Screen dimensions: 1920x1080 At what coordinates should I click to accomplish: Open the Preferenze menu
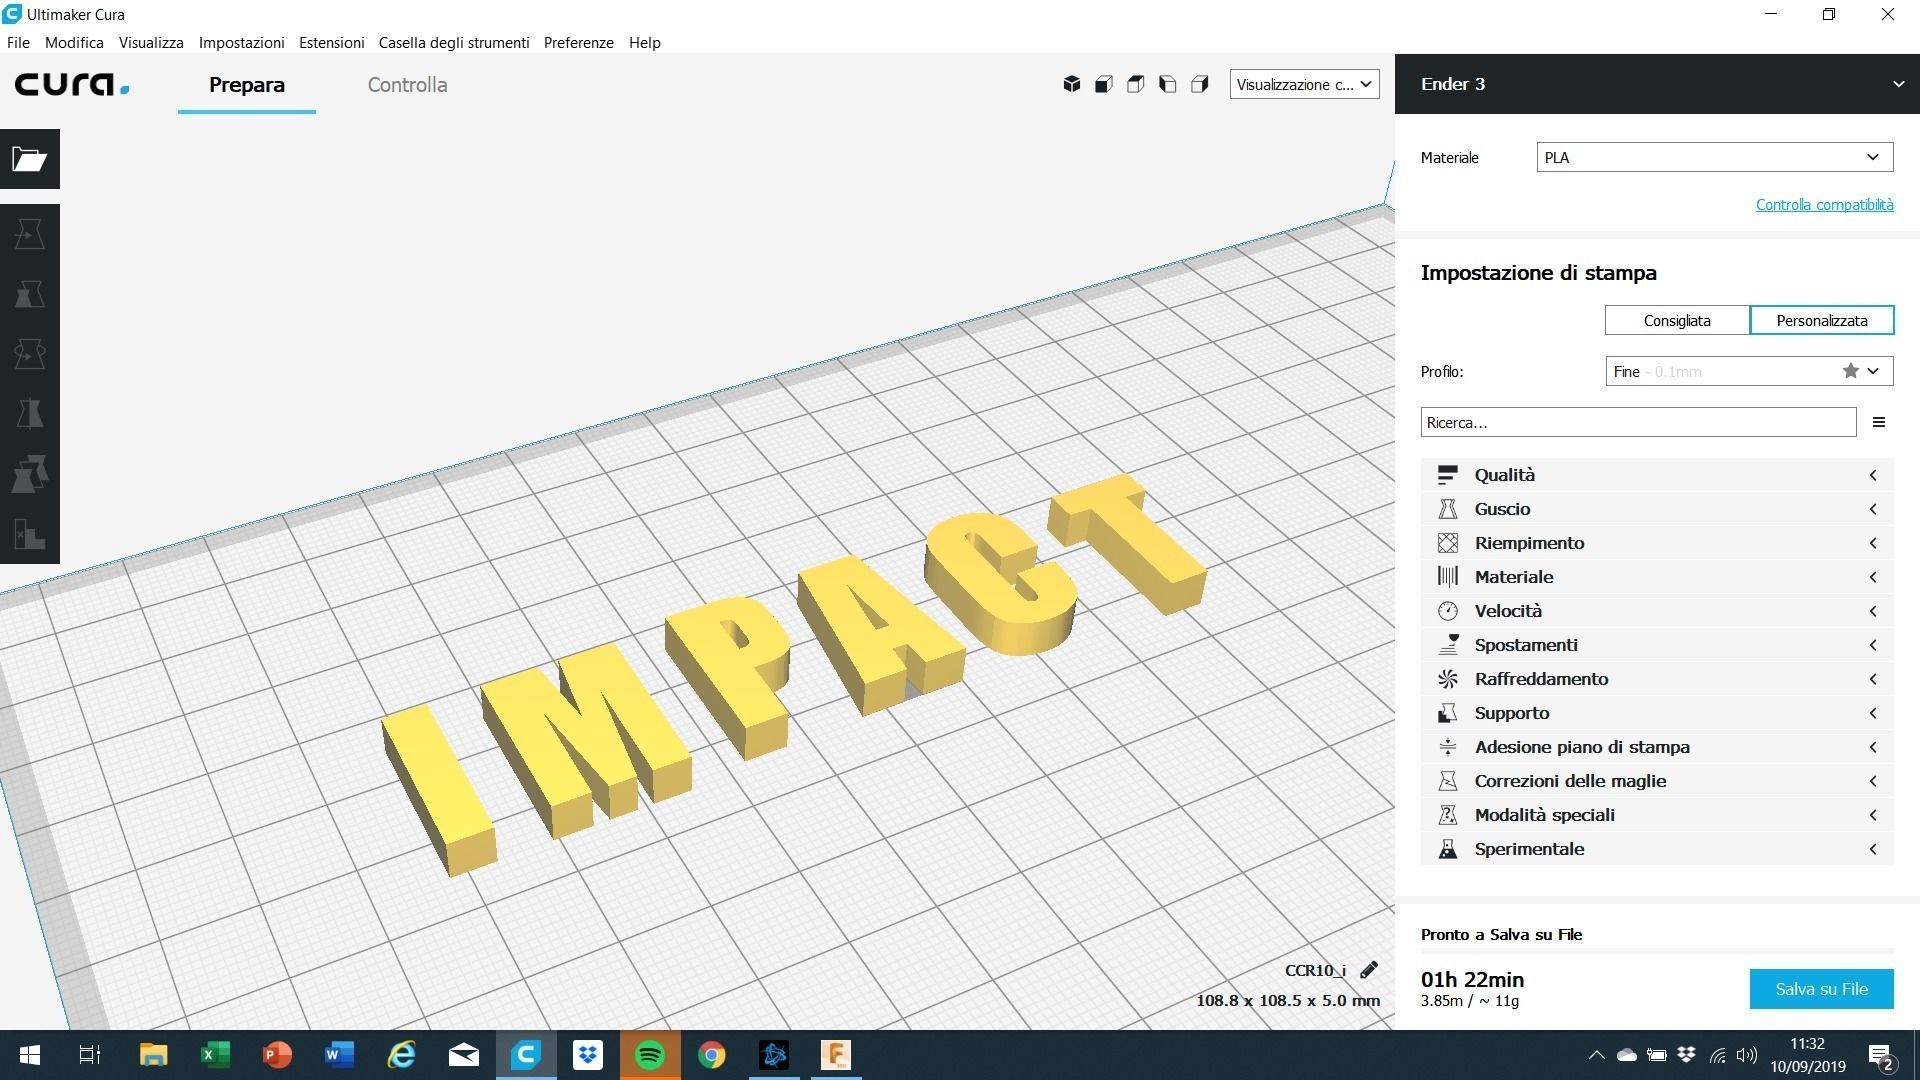pyautogui.click(x=579, y=42)
